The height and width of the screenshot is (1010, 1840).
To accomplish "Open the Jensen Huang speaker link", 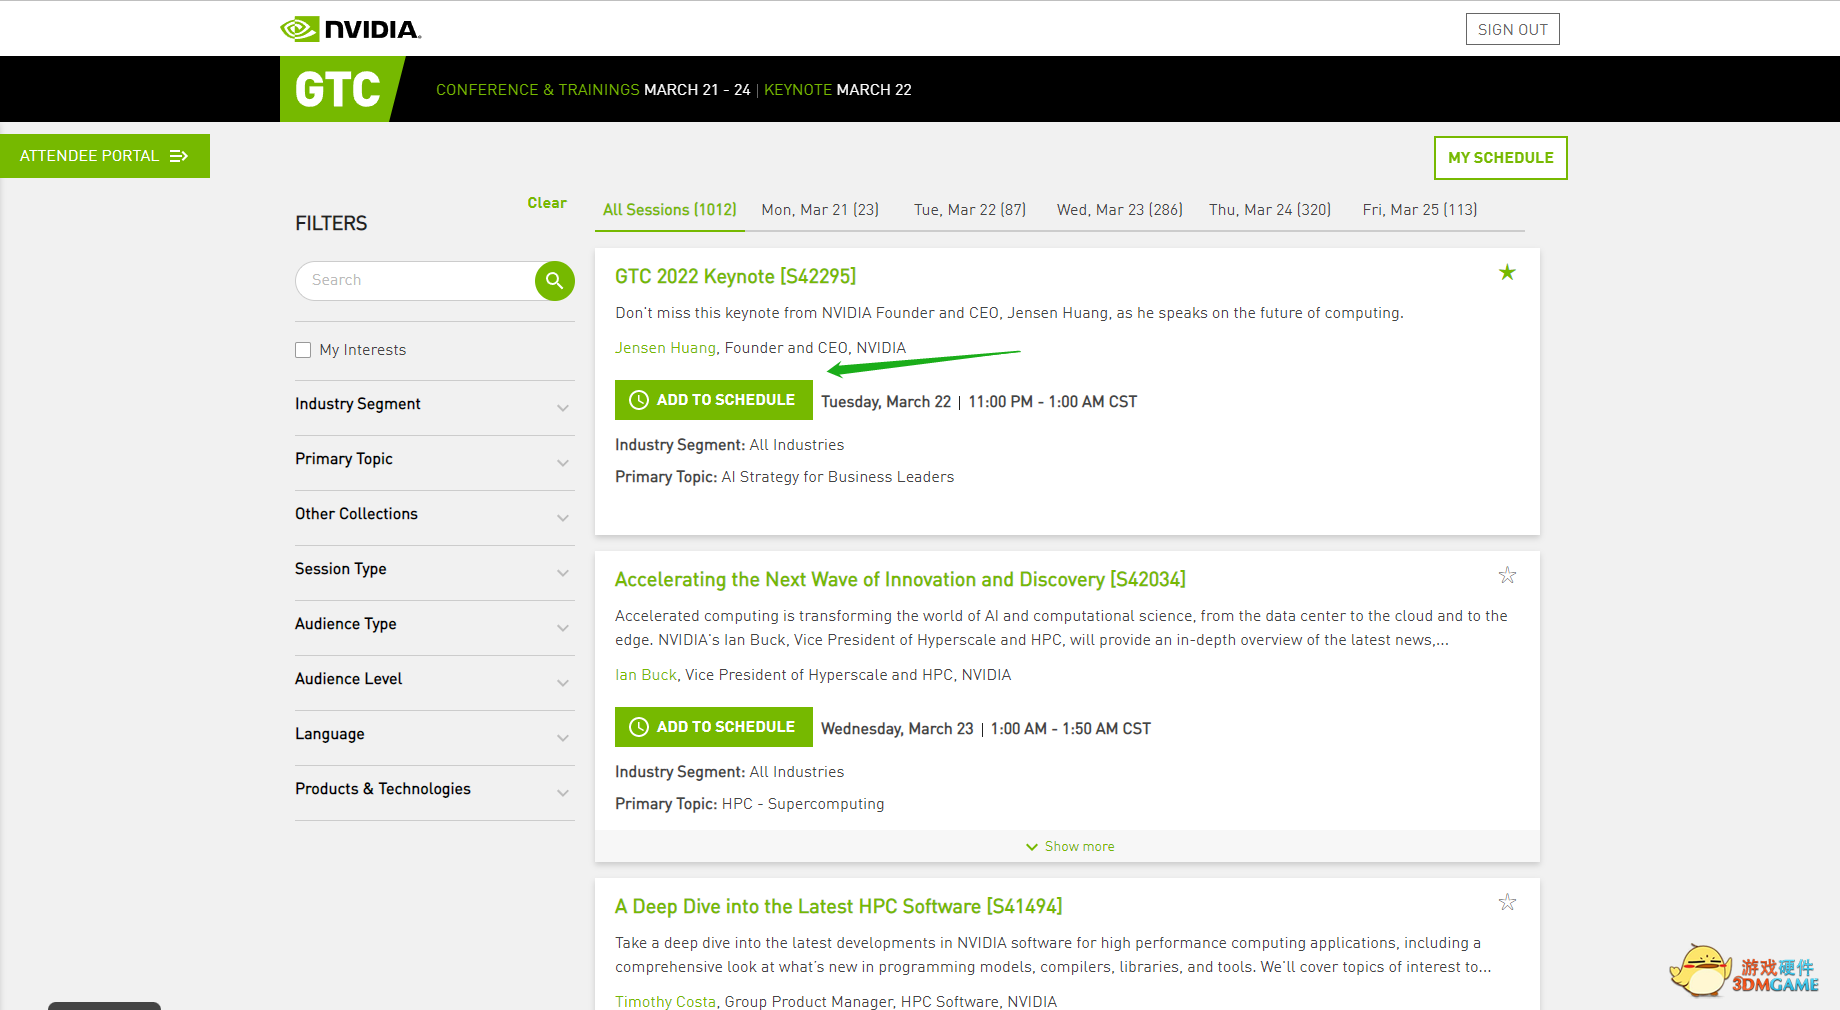I will 665,348.
